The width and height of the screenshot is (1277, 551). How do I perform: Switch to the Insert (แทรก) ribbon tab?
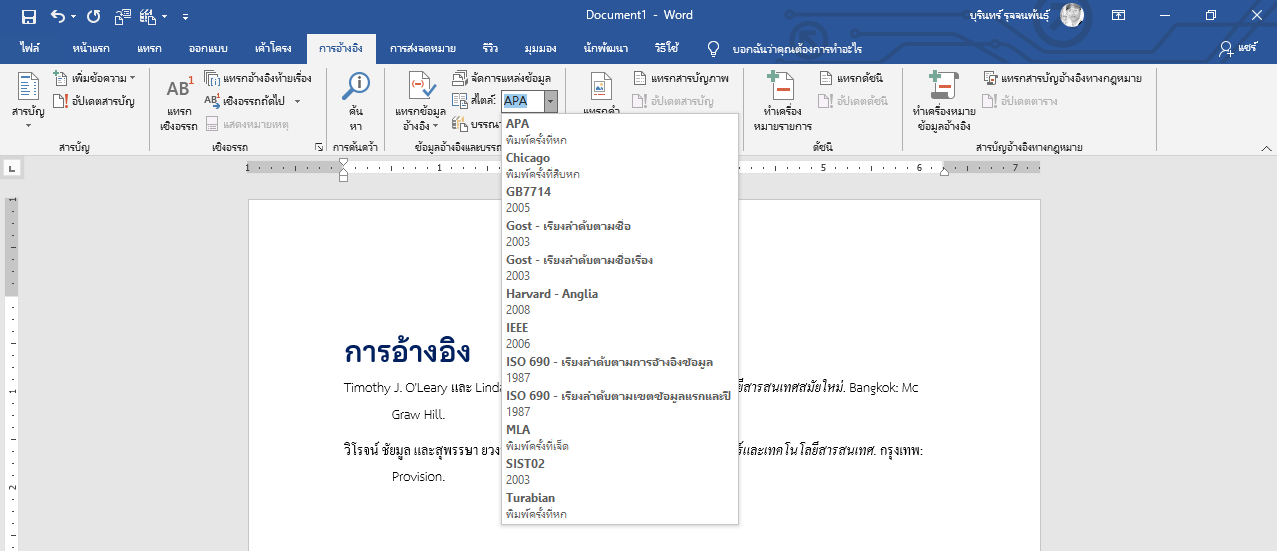coord(148,48)
